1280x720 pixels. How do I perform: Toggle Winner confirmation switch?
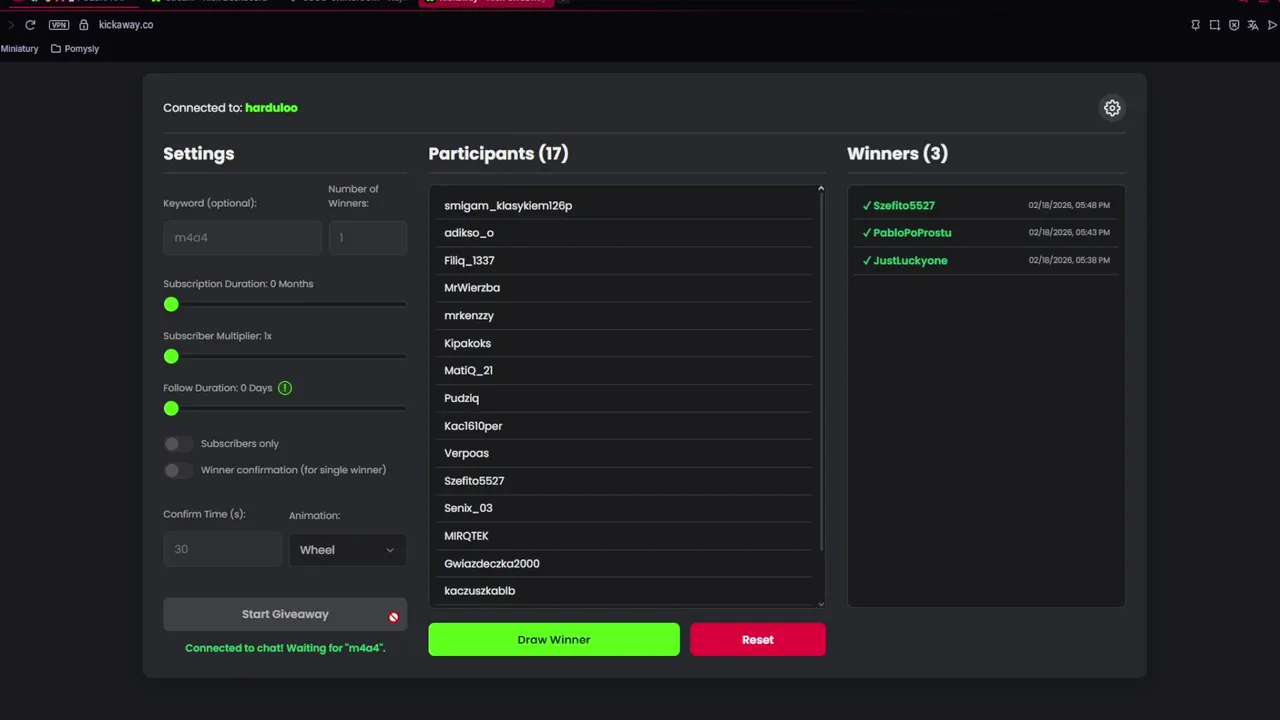point(178,470)
